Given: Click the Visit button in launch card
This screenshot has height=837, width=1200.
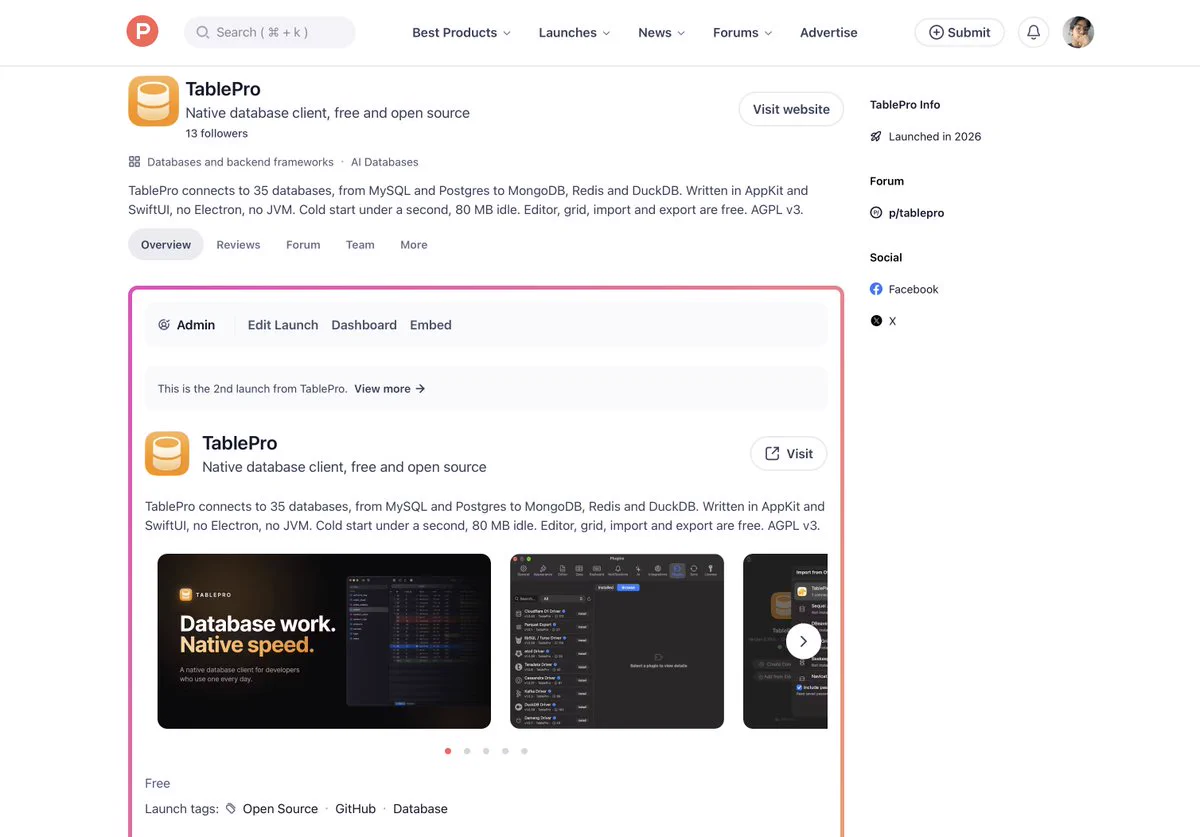Looking at the screenshot, I should [x=789, y=453].
